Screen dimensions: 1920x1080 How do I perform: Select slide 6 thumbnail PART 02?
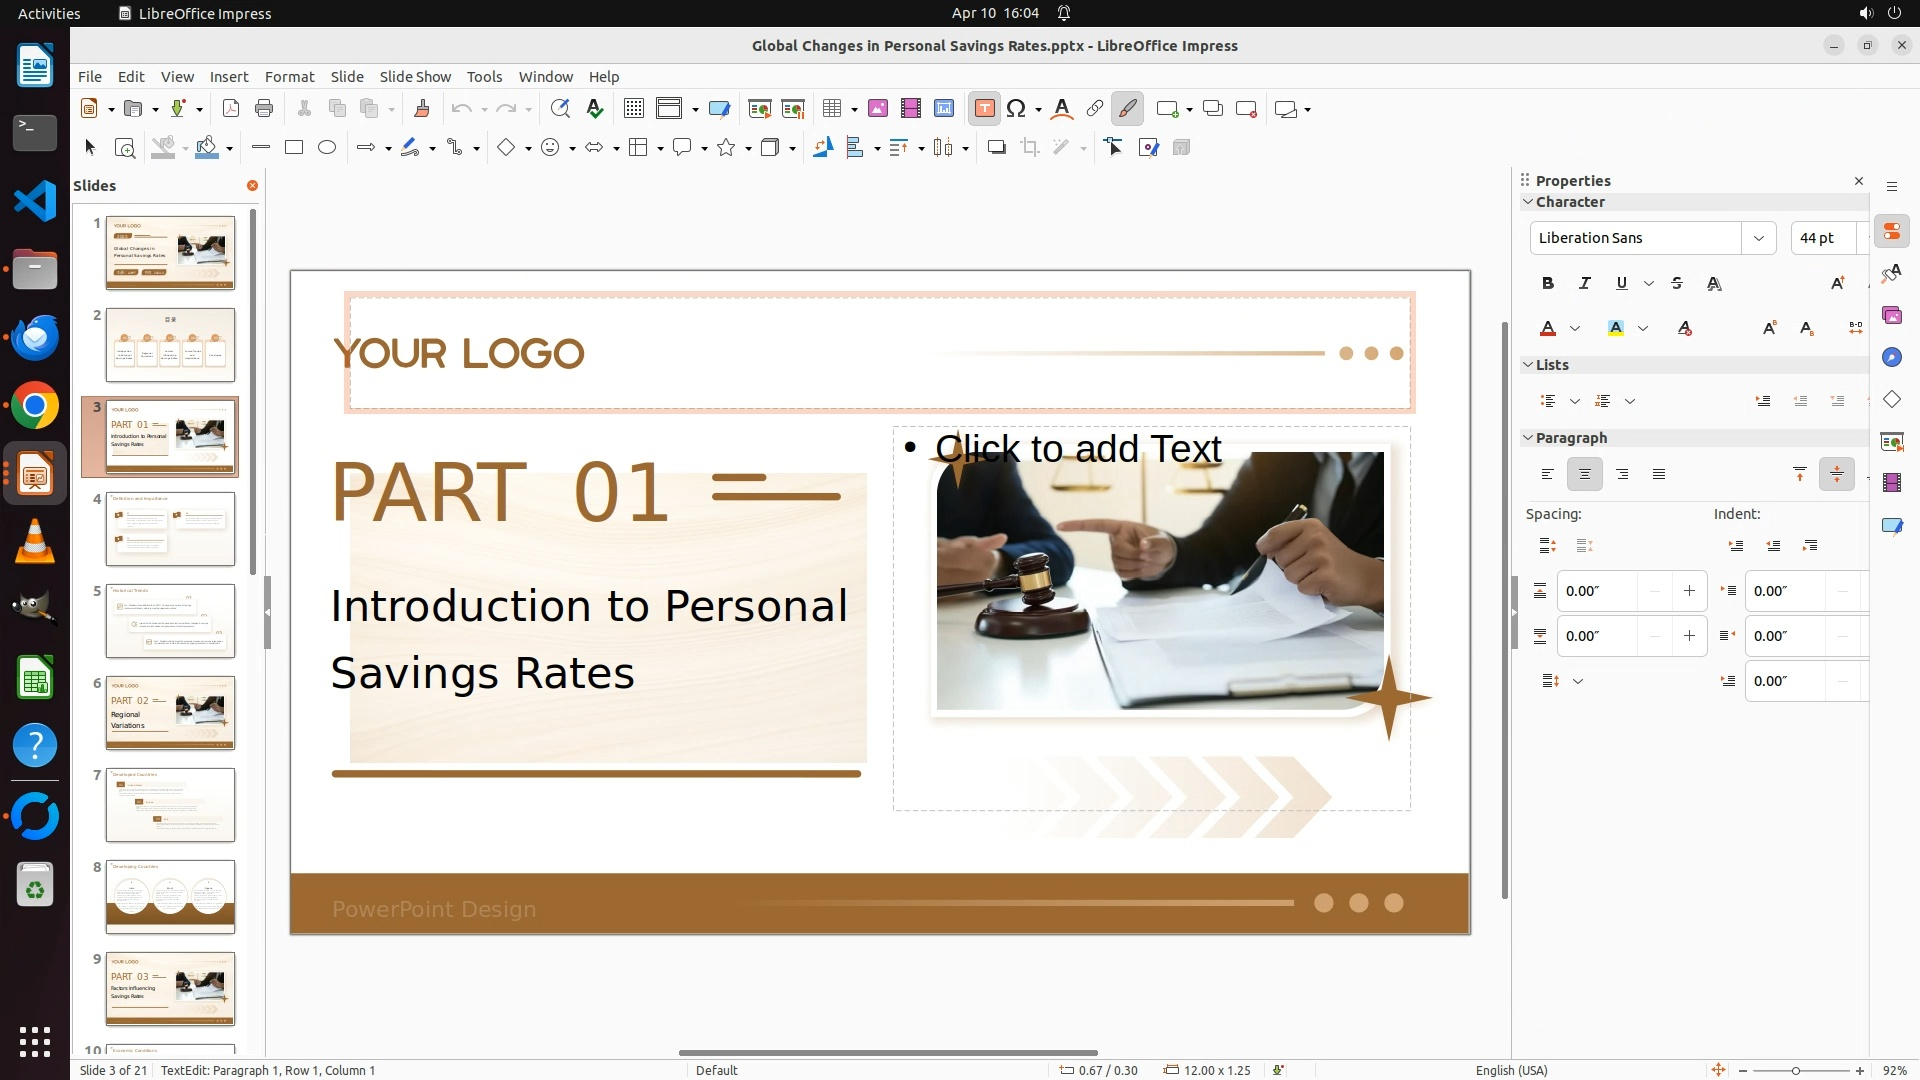pyautogui.click(x=171, y=713)
